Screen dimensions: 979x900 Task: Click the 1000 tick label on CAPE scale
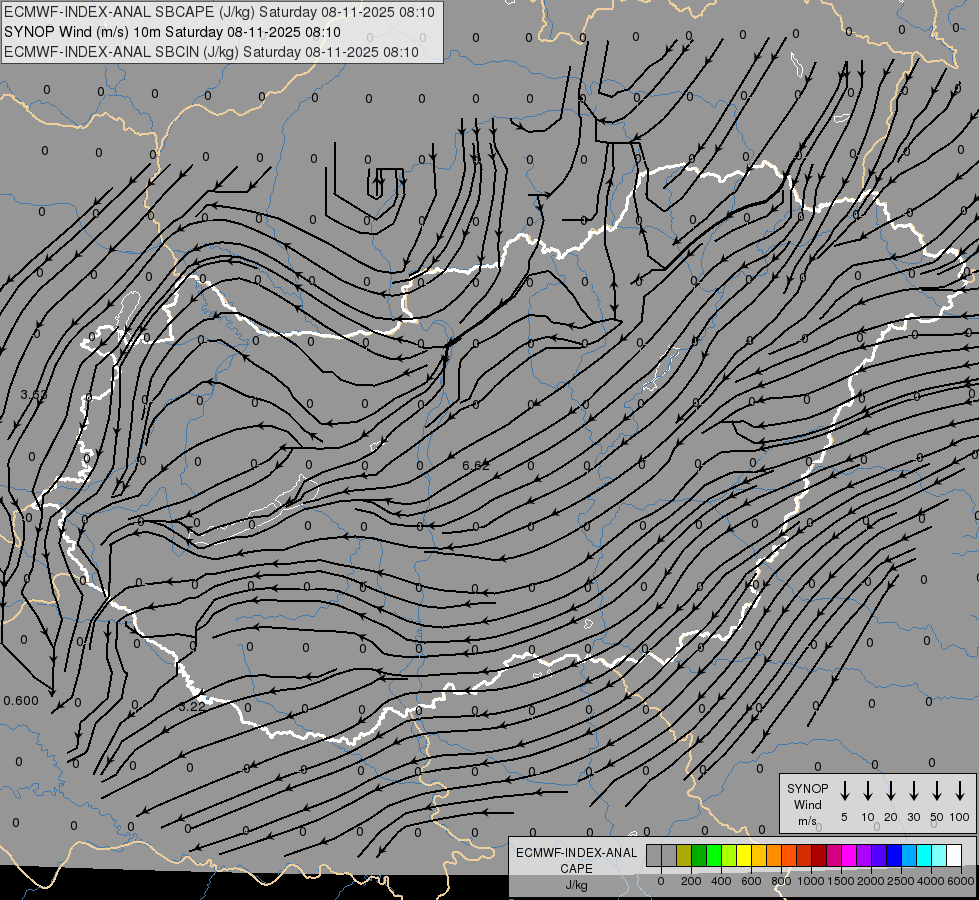[810, 881]
